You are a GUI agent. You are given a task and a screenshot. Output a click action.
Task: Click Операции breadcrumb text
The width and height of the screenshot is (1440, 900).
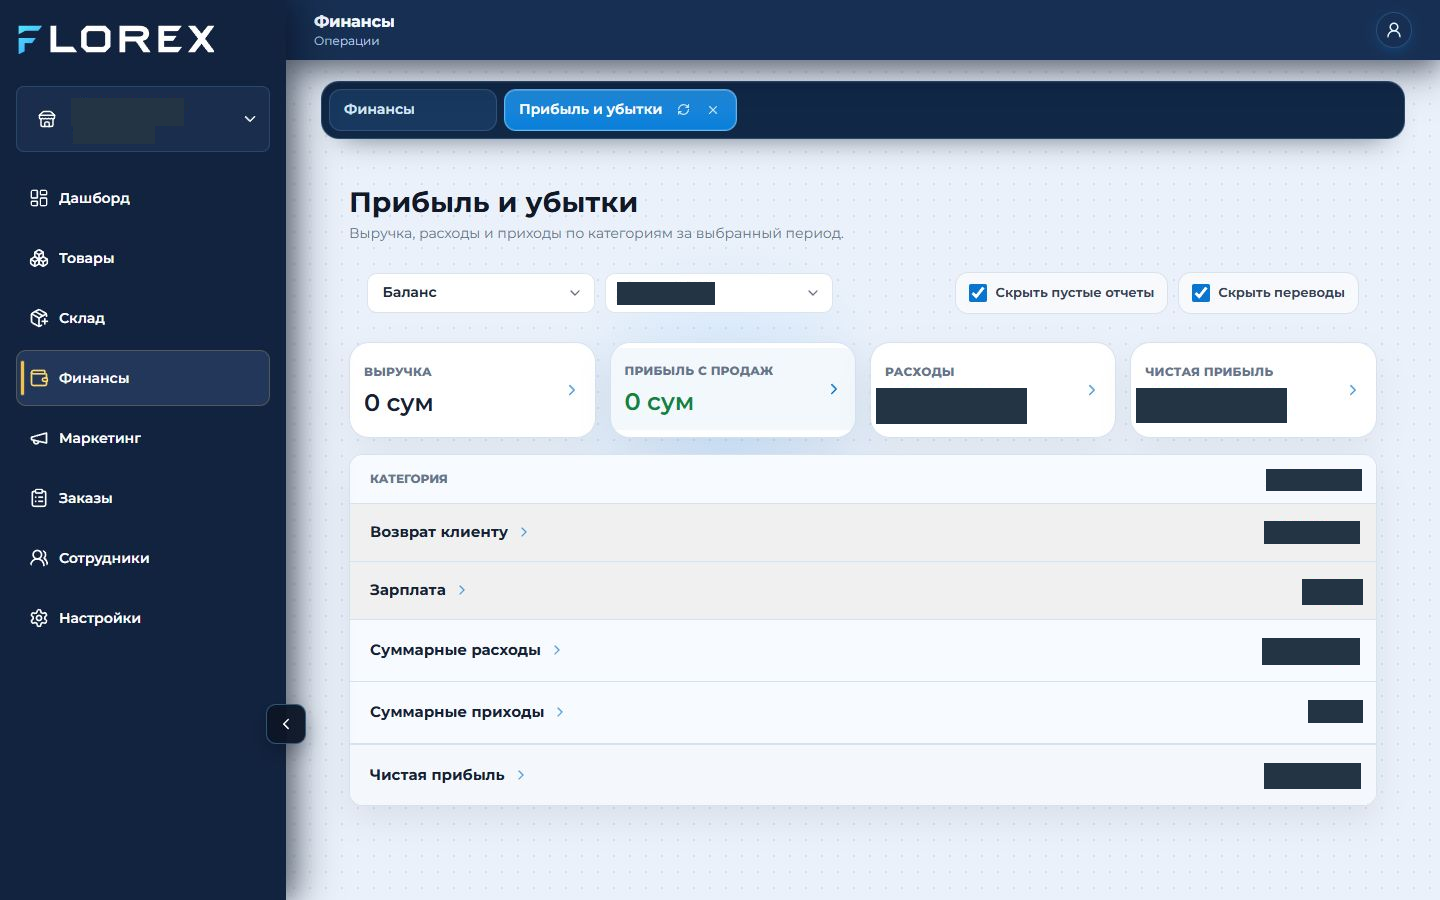[x=347, y=41]
